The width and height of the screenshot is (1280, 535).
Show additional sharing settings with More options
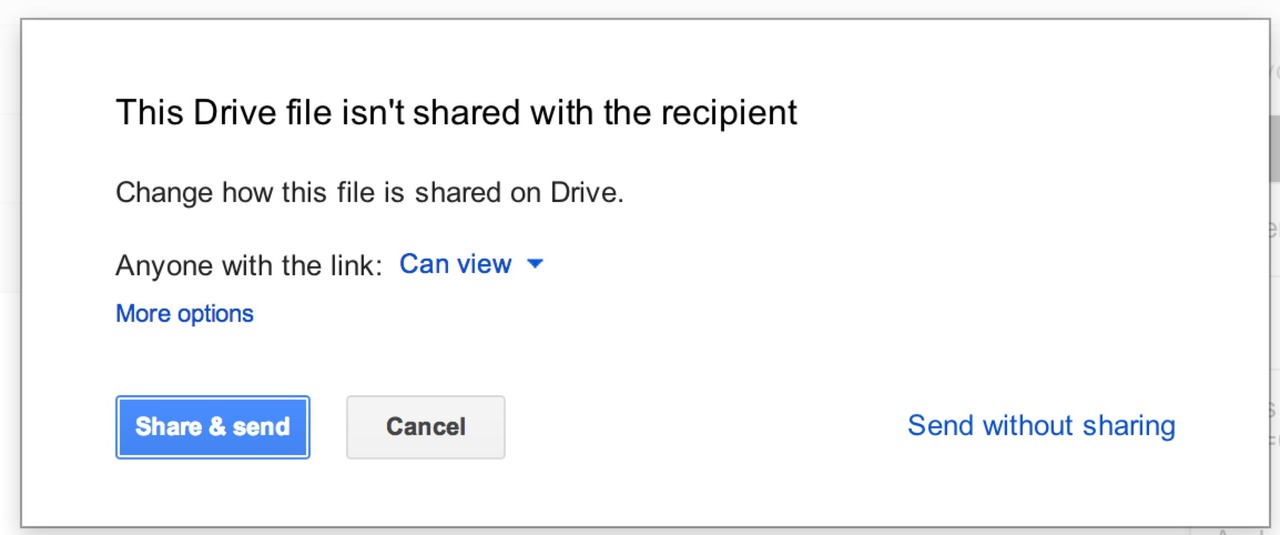pos(184,314)
